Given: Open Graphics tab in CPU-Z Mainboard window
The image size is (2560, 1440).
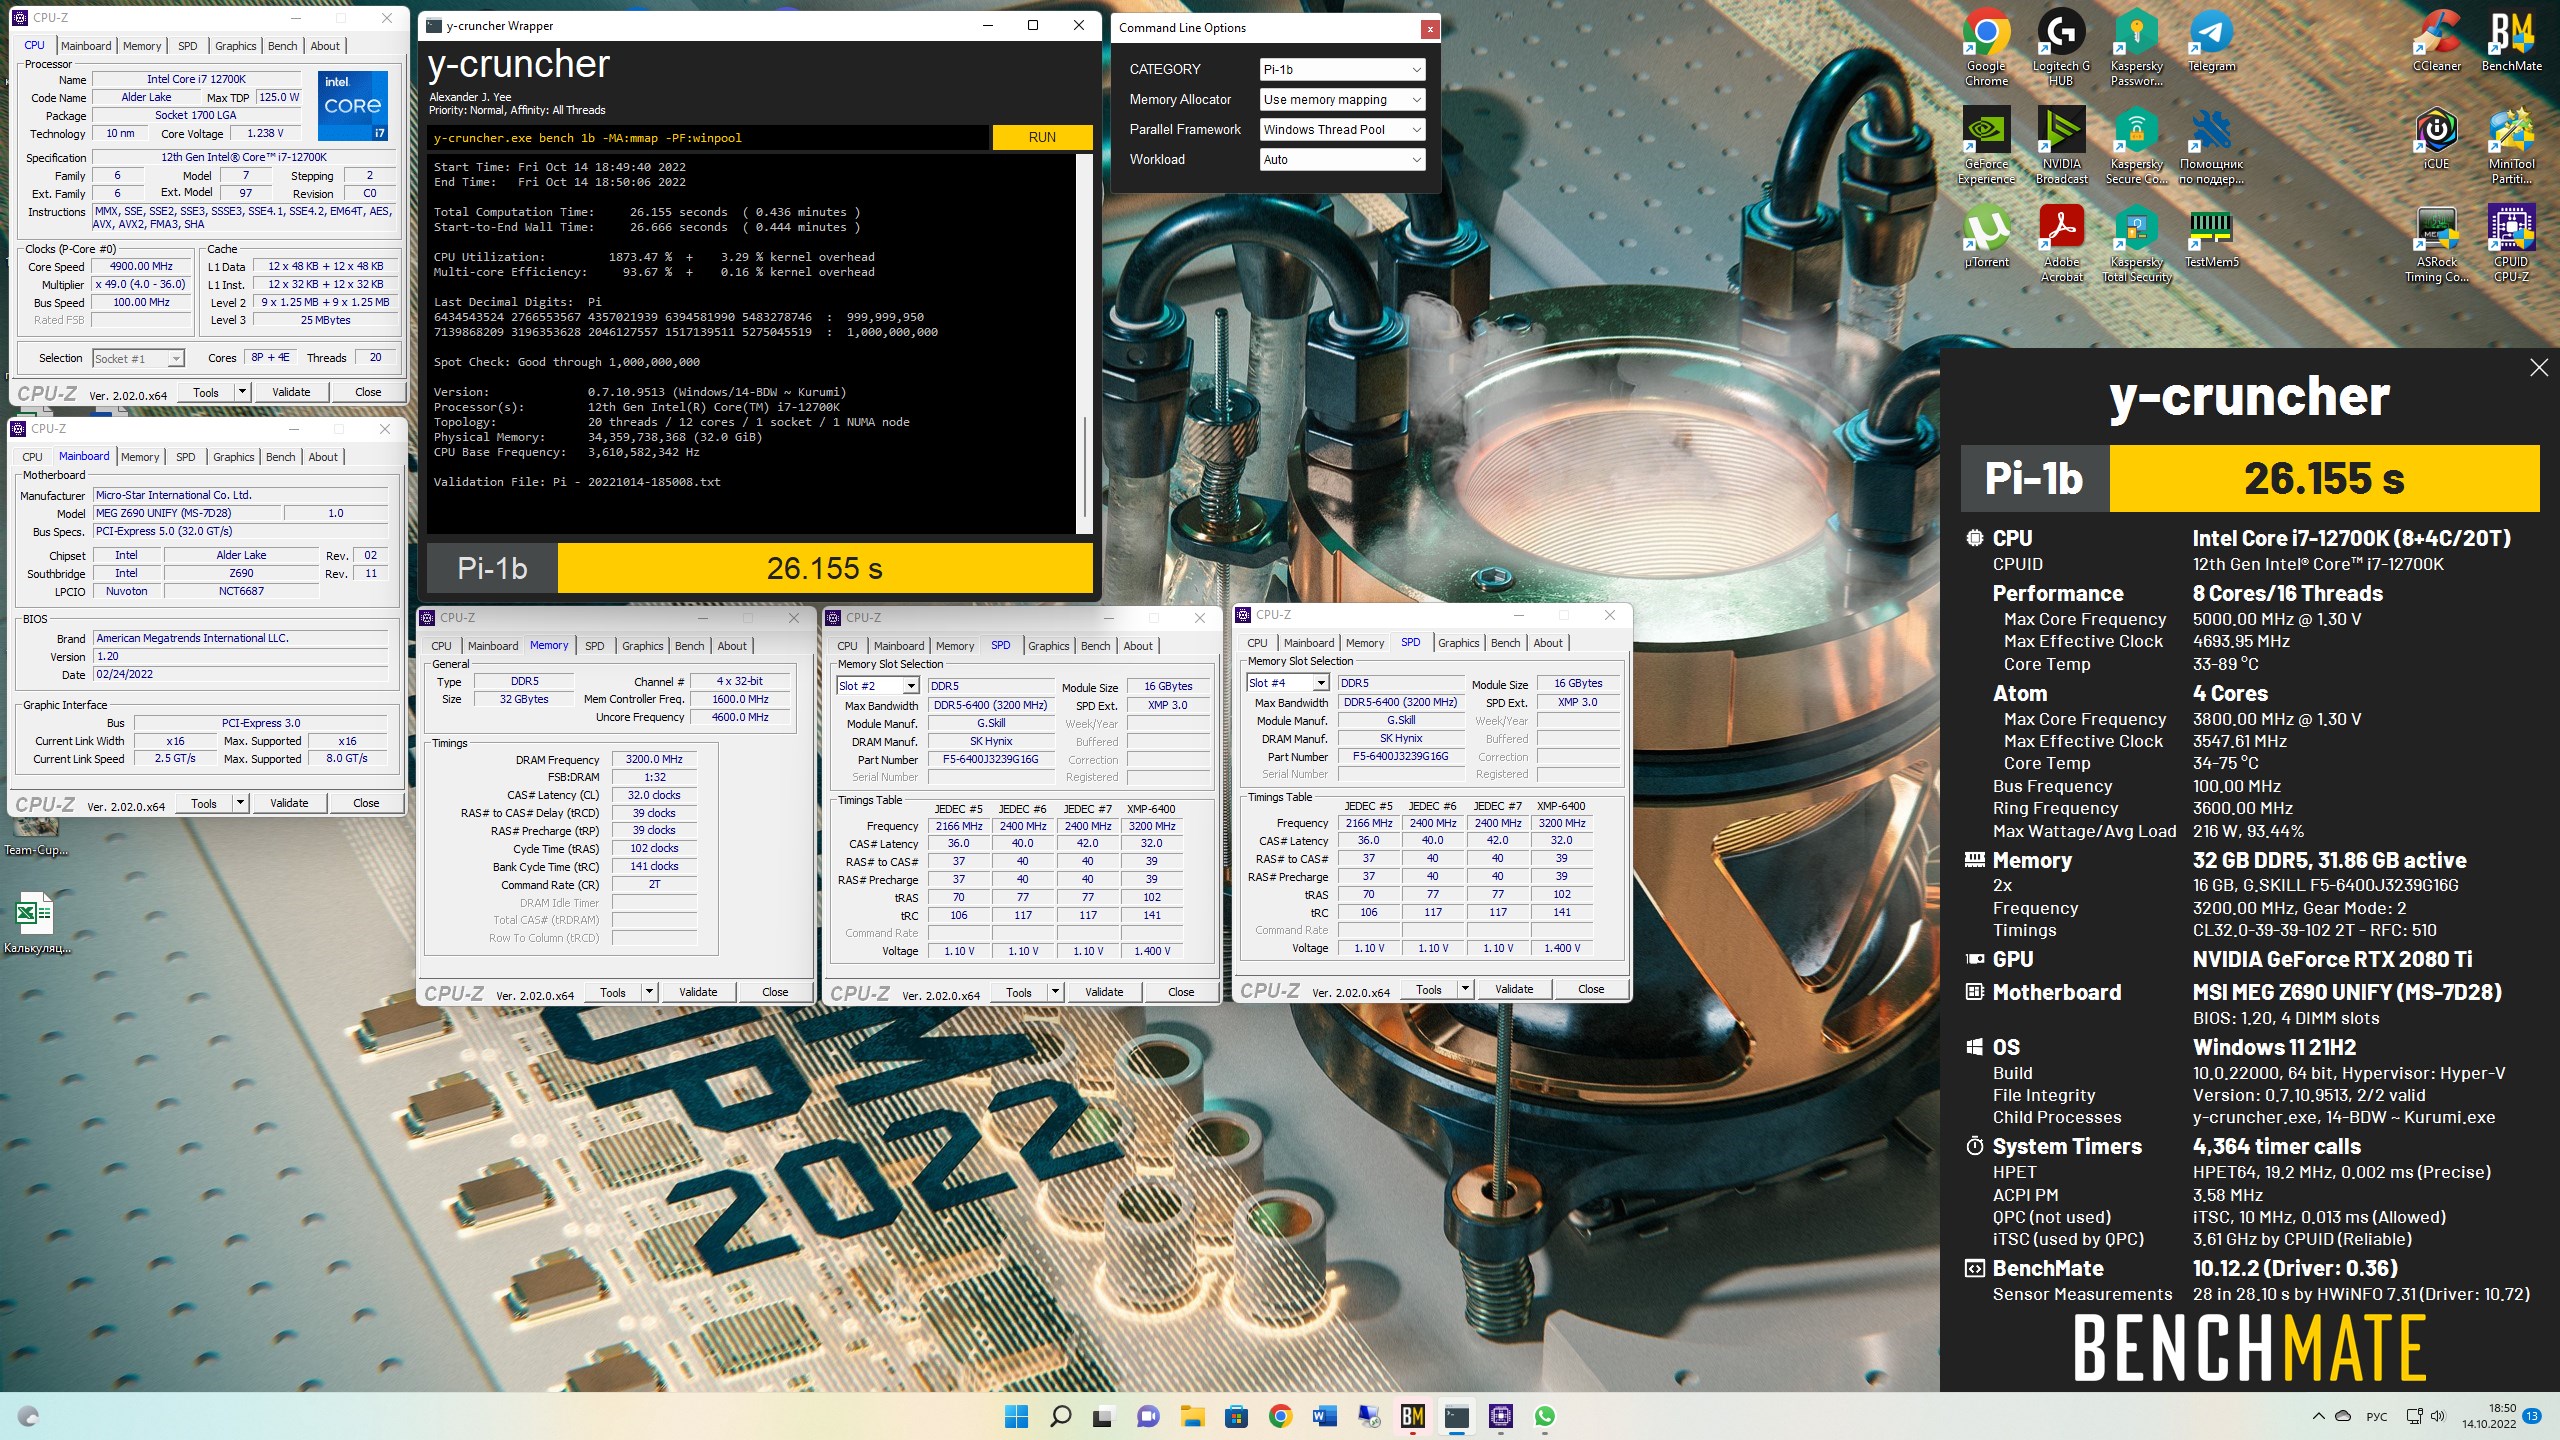Looking at the screenshot, I should pos(234,457).
